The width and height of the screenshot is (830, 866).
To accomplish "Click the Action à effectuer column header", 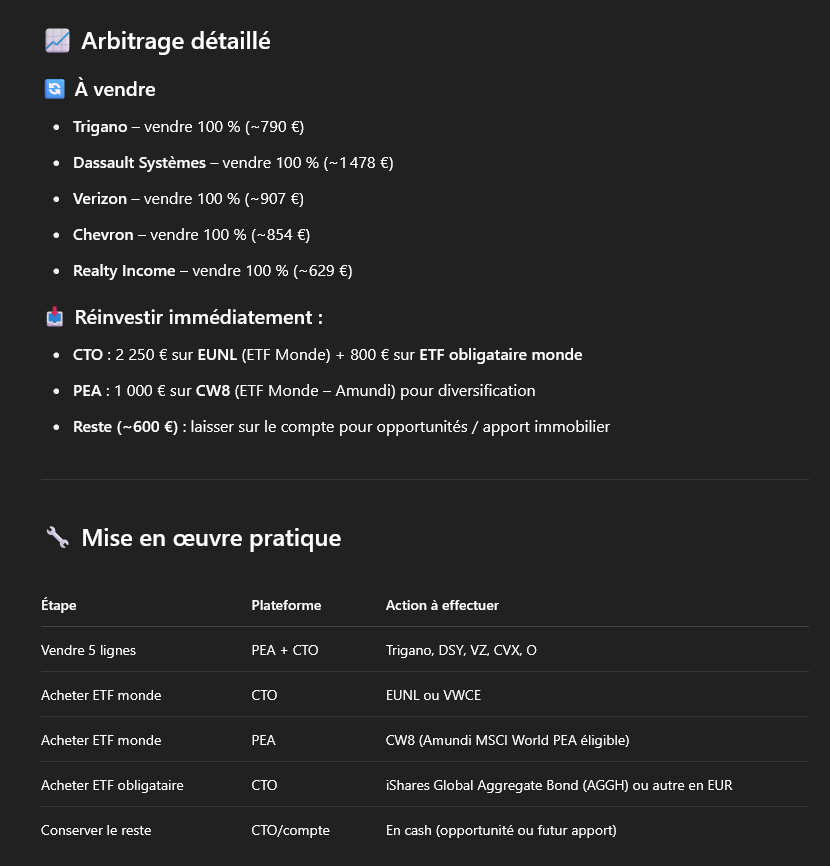I will click(442, 605).
